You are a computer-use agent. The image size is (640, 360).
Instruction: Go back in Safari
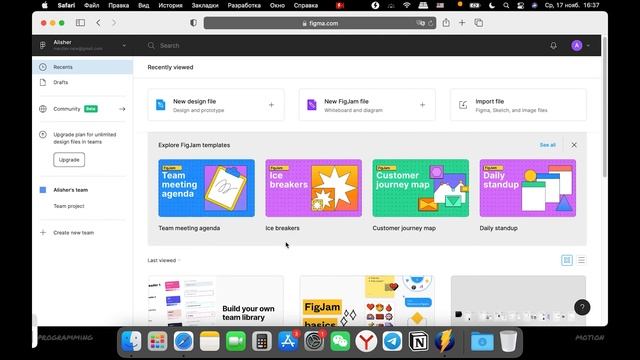(x=98, y=23)
